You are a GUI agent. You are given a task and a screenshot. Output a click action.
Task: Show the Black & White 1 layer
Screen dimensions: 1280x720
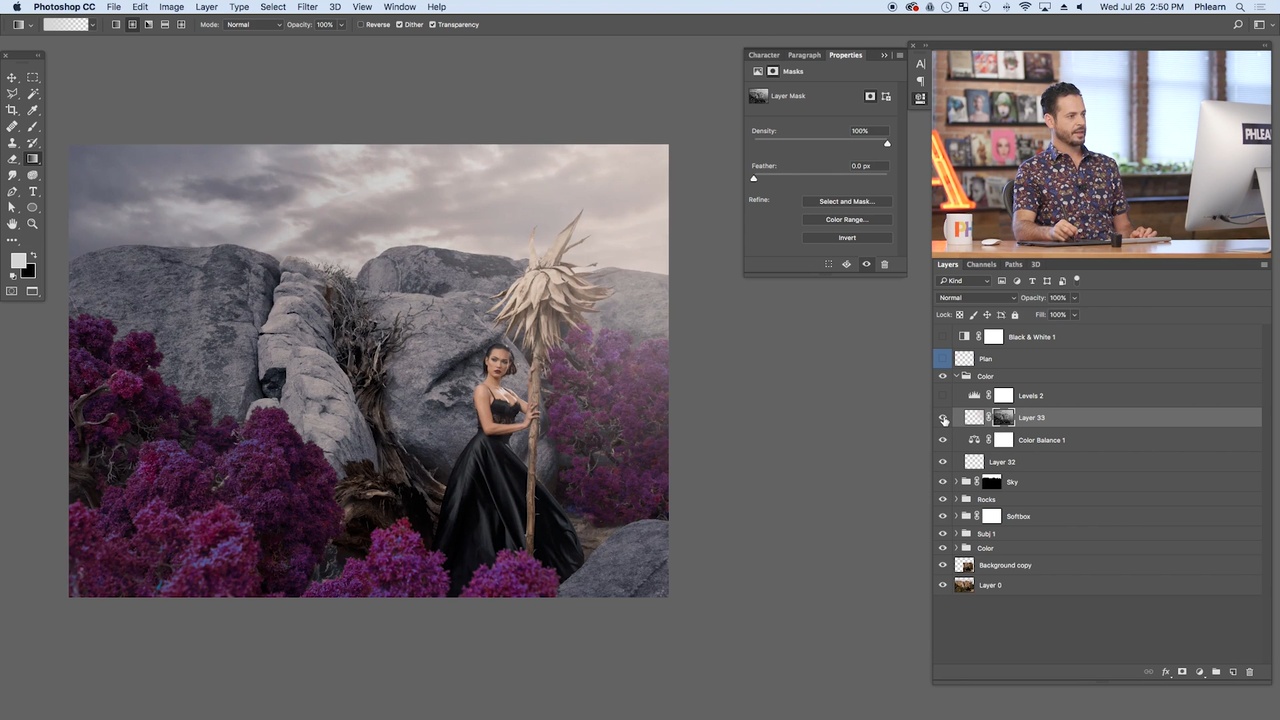click(x=942, y=337)
